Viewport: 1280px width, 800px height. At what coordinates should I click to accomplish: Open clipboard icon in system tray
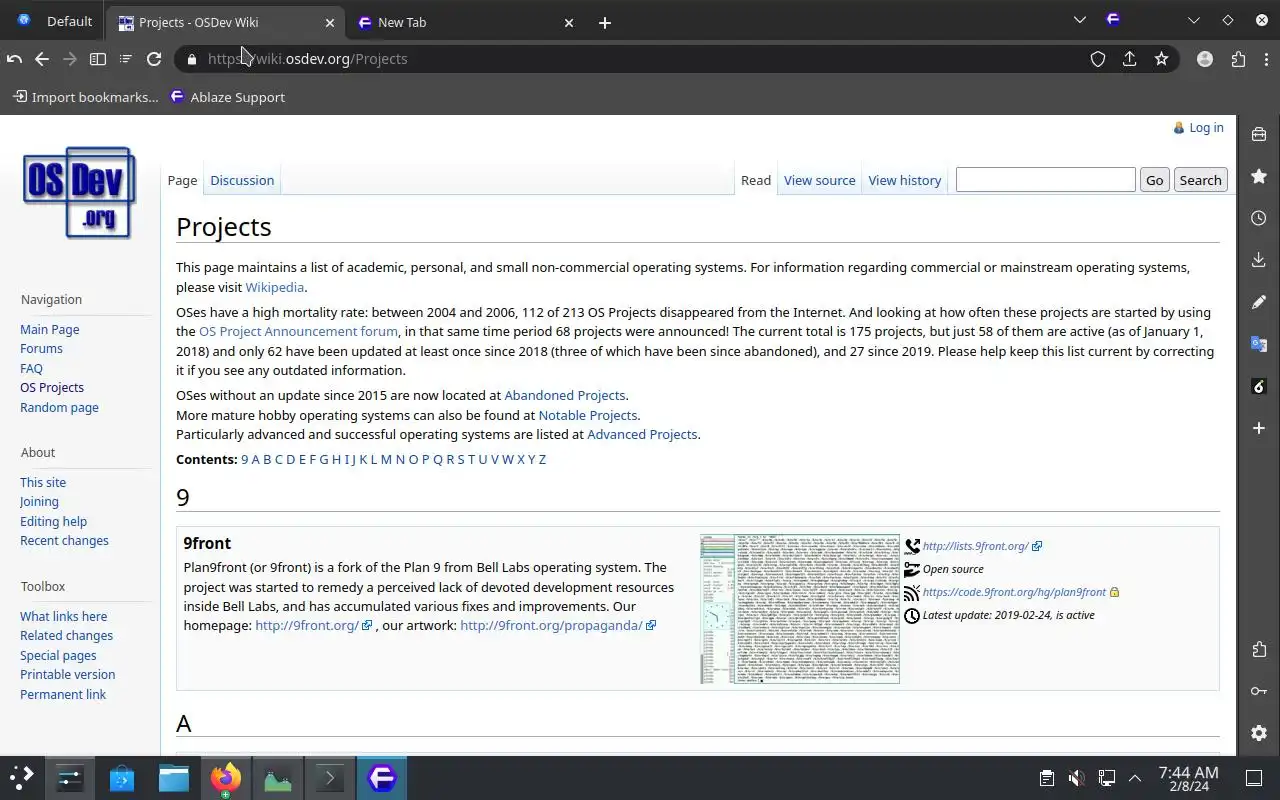[x=1046, y=778]
